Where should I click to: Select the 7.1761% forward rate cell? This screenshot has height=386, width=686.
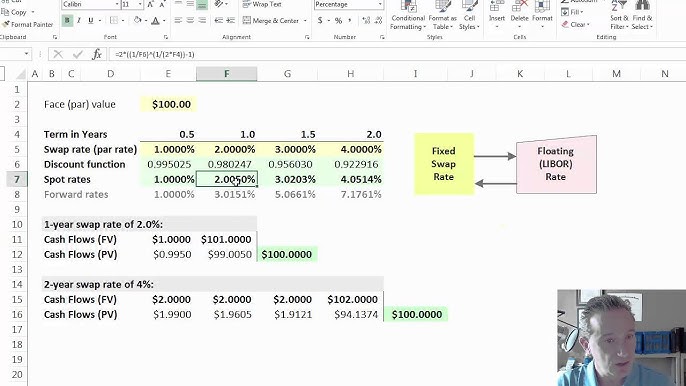pos(350,194)
